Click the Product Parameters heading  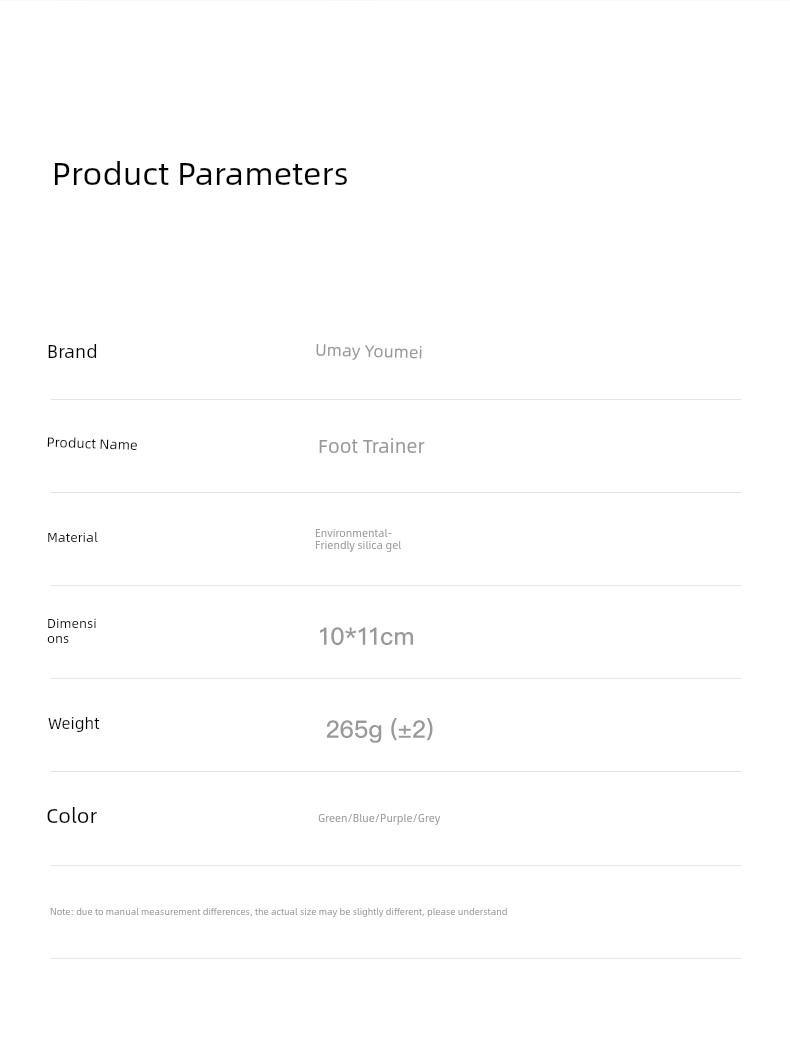click(x=200, y=175)
